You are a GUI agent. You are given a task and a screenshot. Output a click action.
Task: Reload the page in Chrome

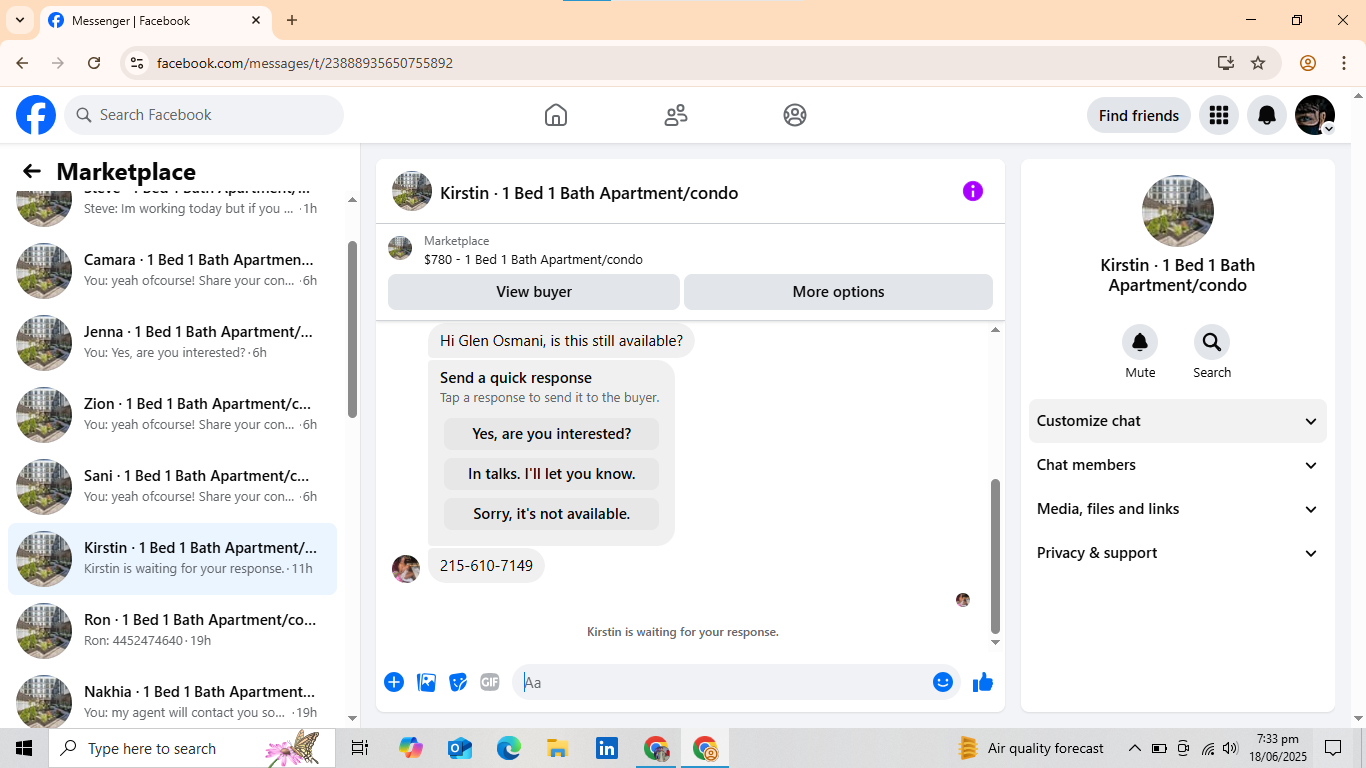coord(94,63)
